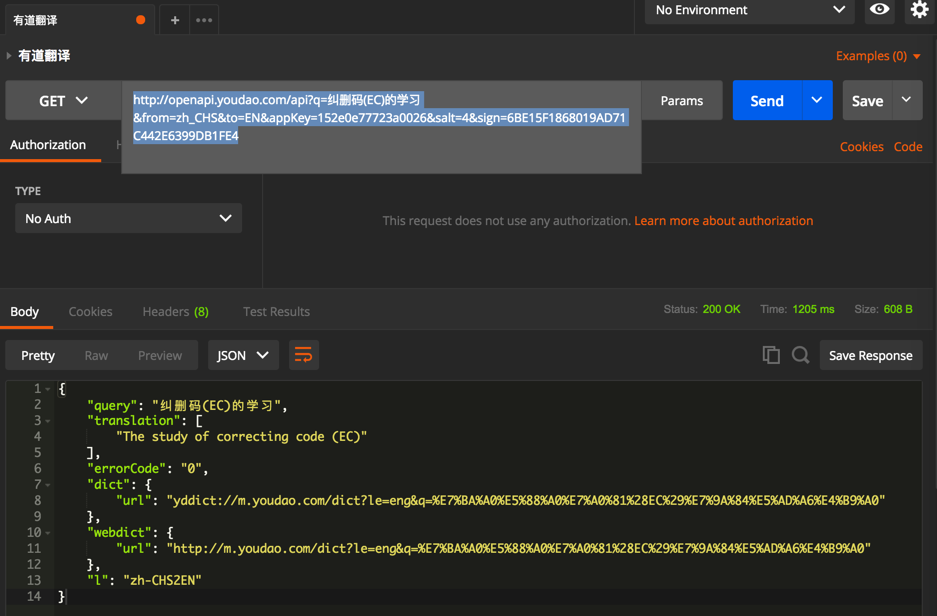Switch to the response Cookies tab
Viewport: 937px width, 616px height.
[x=90, y=312]
